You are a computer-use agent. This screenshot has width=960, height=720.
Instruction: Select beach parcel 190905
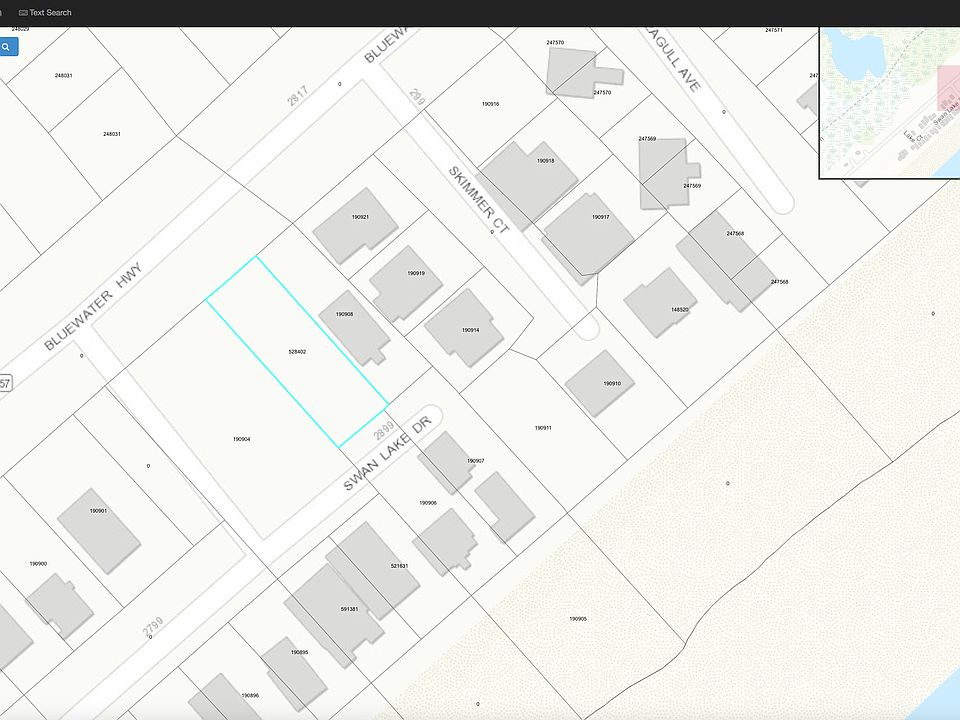[x=578, y=619]
